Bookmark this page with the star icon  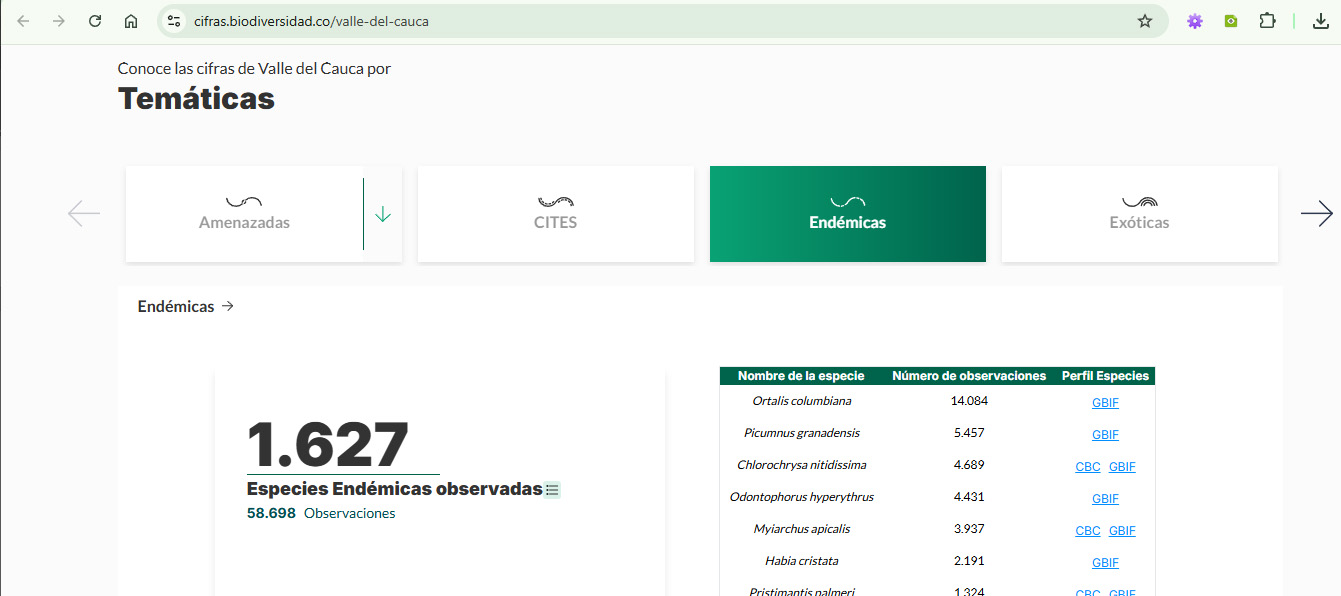click(1145, 21)
